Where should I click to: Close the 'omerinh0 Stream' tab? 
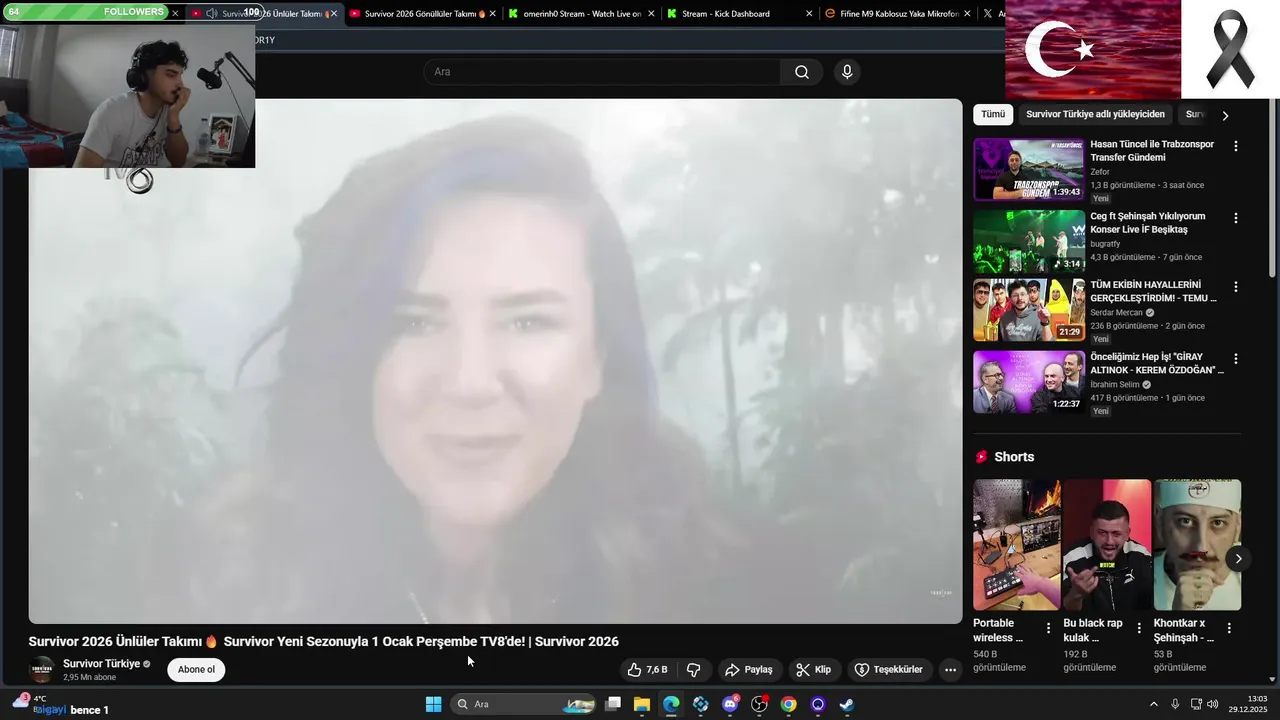652,14
